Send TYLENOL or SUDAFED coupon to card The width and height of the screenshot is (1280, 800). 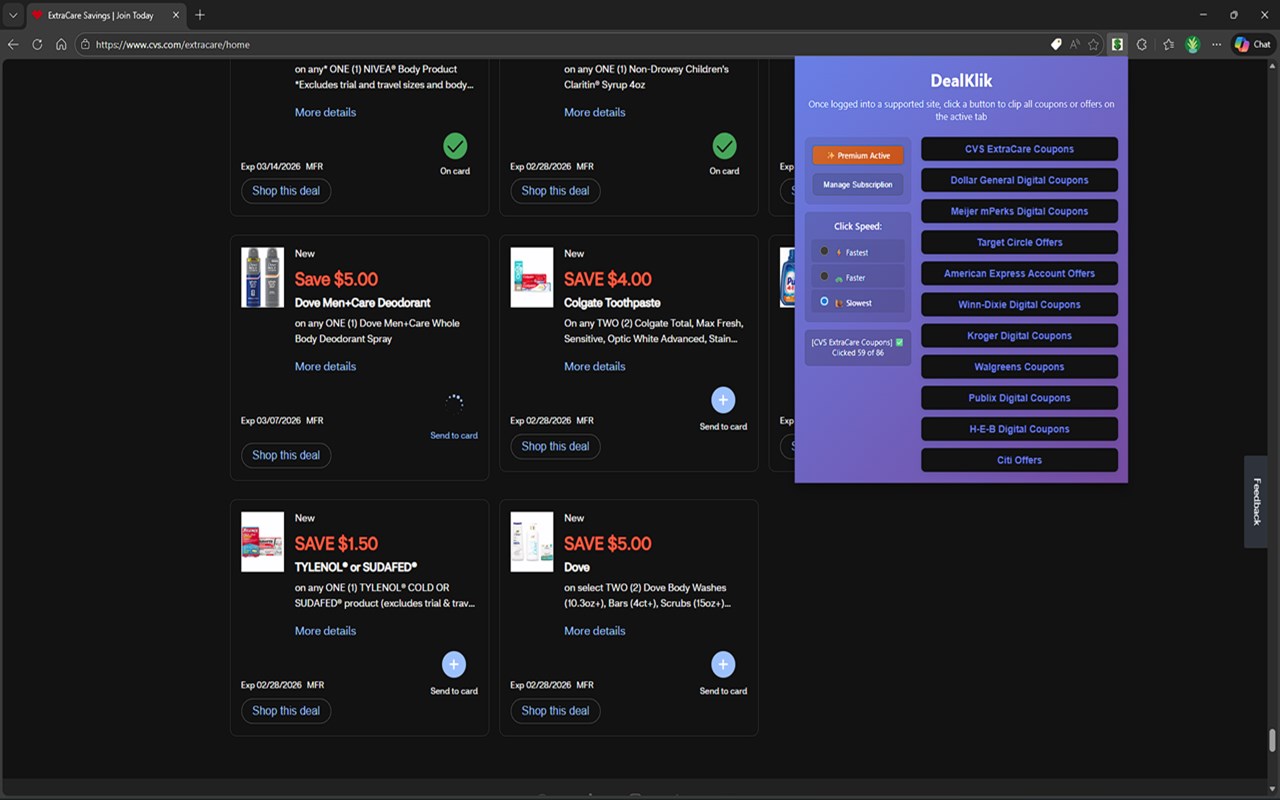[453, 664]
